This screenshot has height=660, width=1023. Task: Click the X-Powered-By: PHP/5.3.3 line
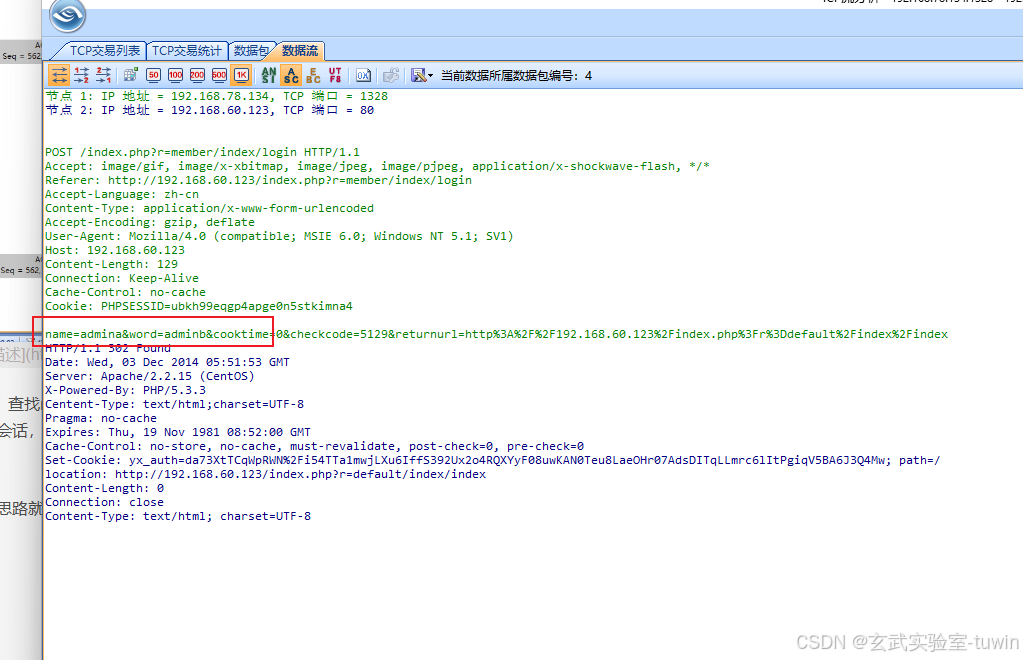pos(125,390)
